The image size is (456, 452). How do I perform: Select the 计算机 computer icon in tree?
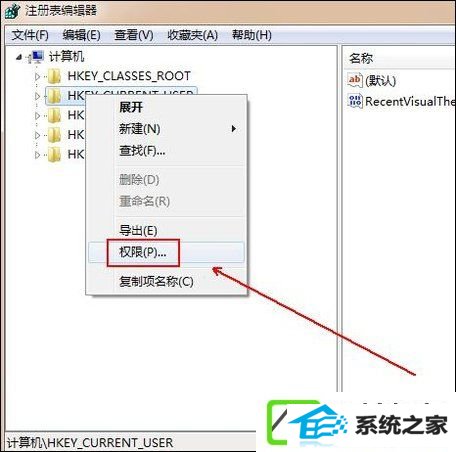37,57
